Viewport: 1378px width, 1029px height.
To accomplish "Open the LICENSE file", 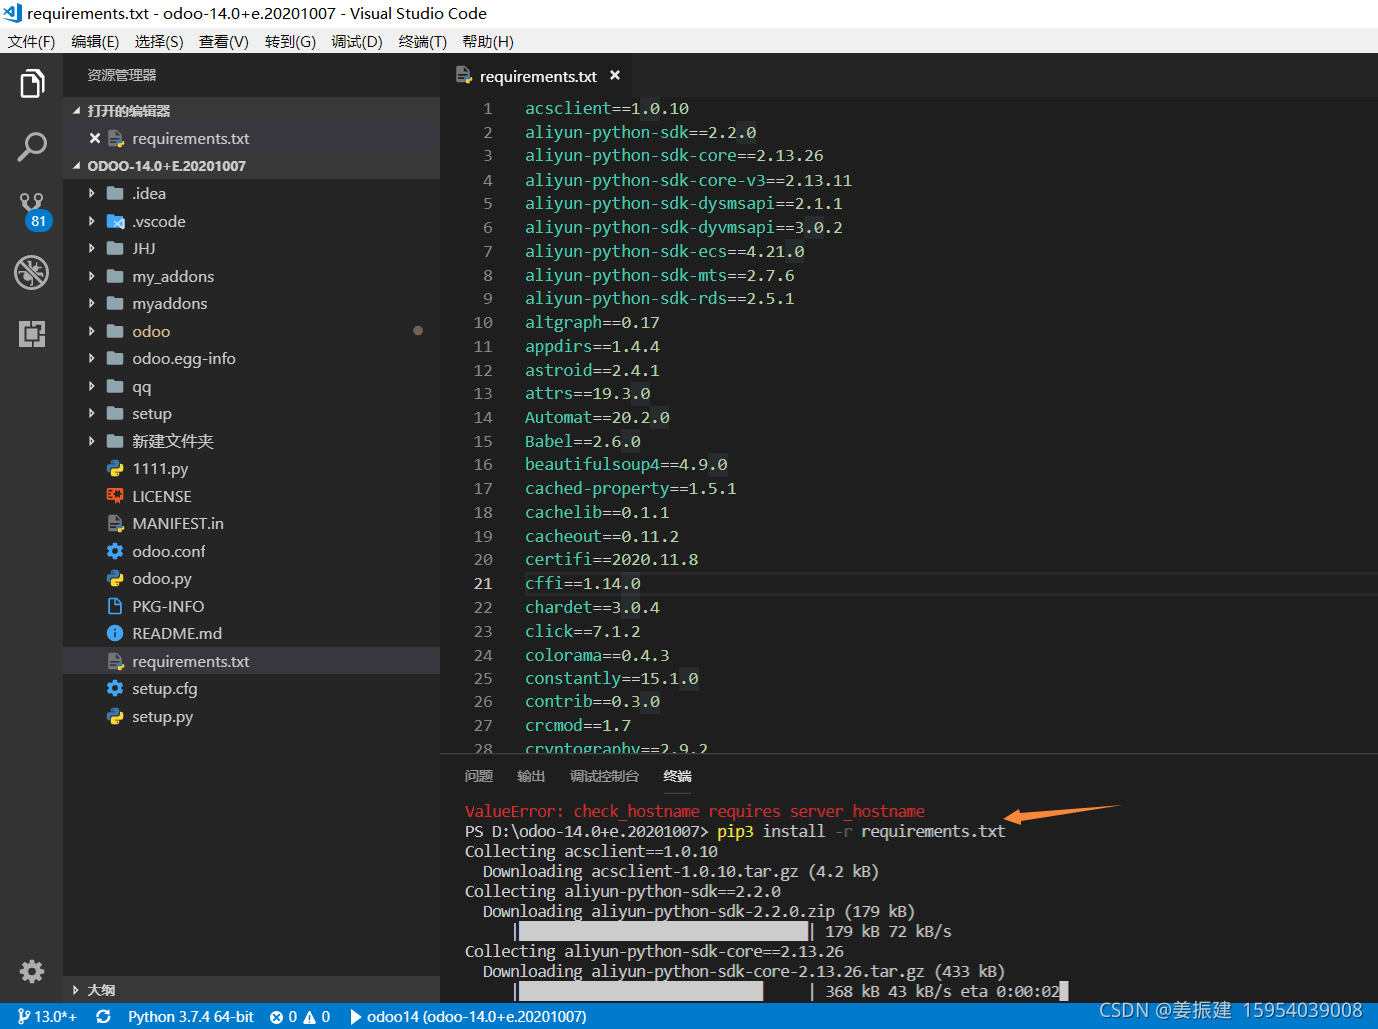I will point(251,496).
